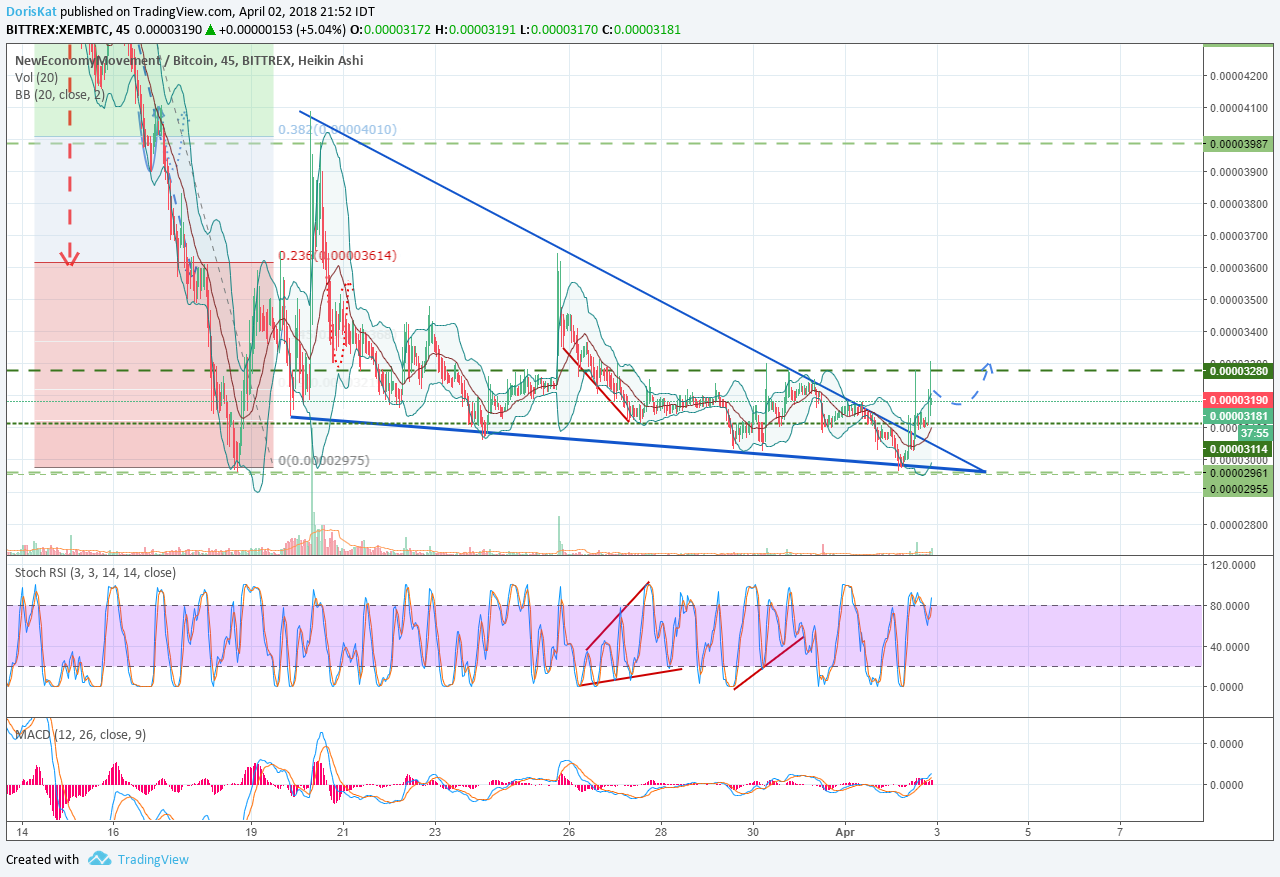
Task: Click the BITTREX:XEMBTC, 45 symbol text
Action: (69, 29)
